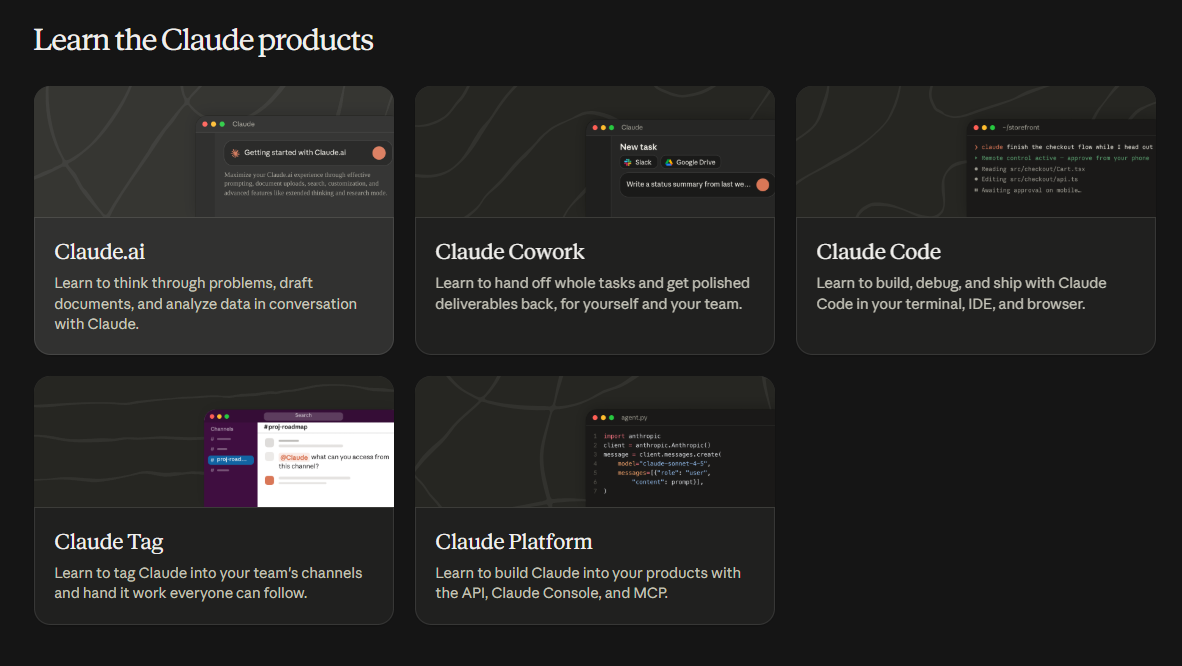The width and height of the screenshot is (1182, 666).
Task: Open the Claude.ai card title
Action: tap(100, 251)
